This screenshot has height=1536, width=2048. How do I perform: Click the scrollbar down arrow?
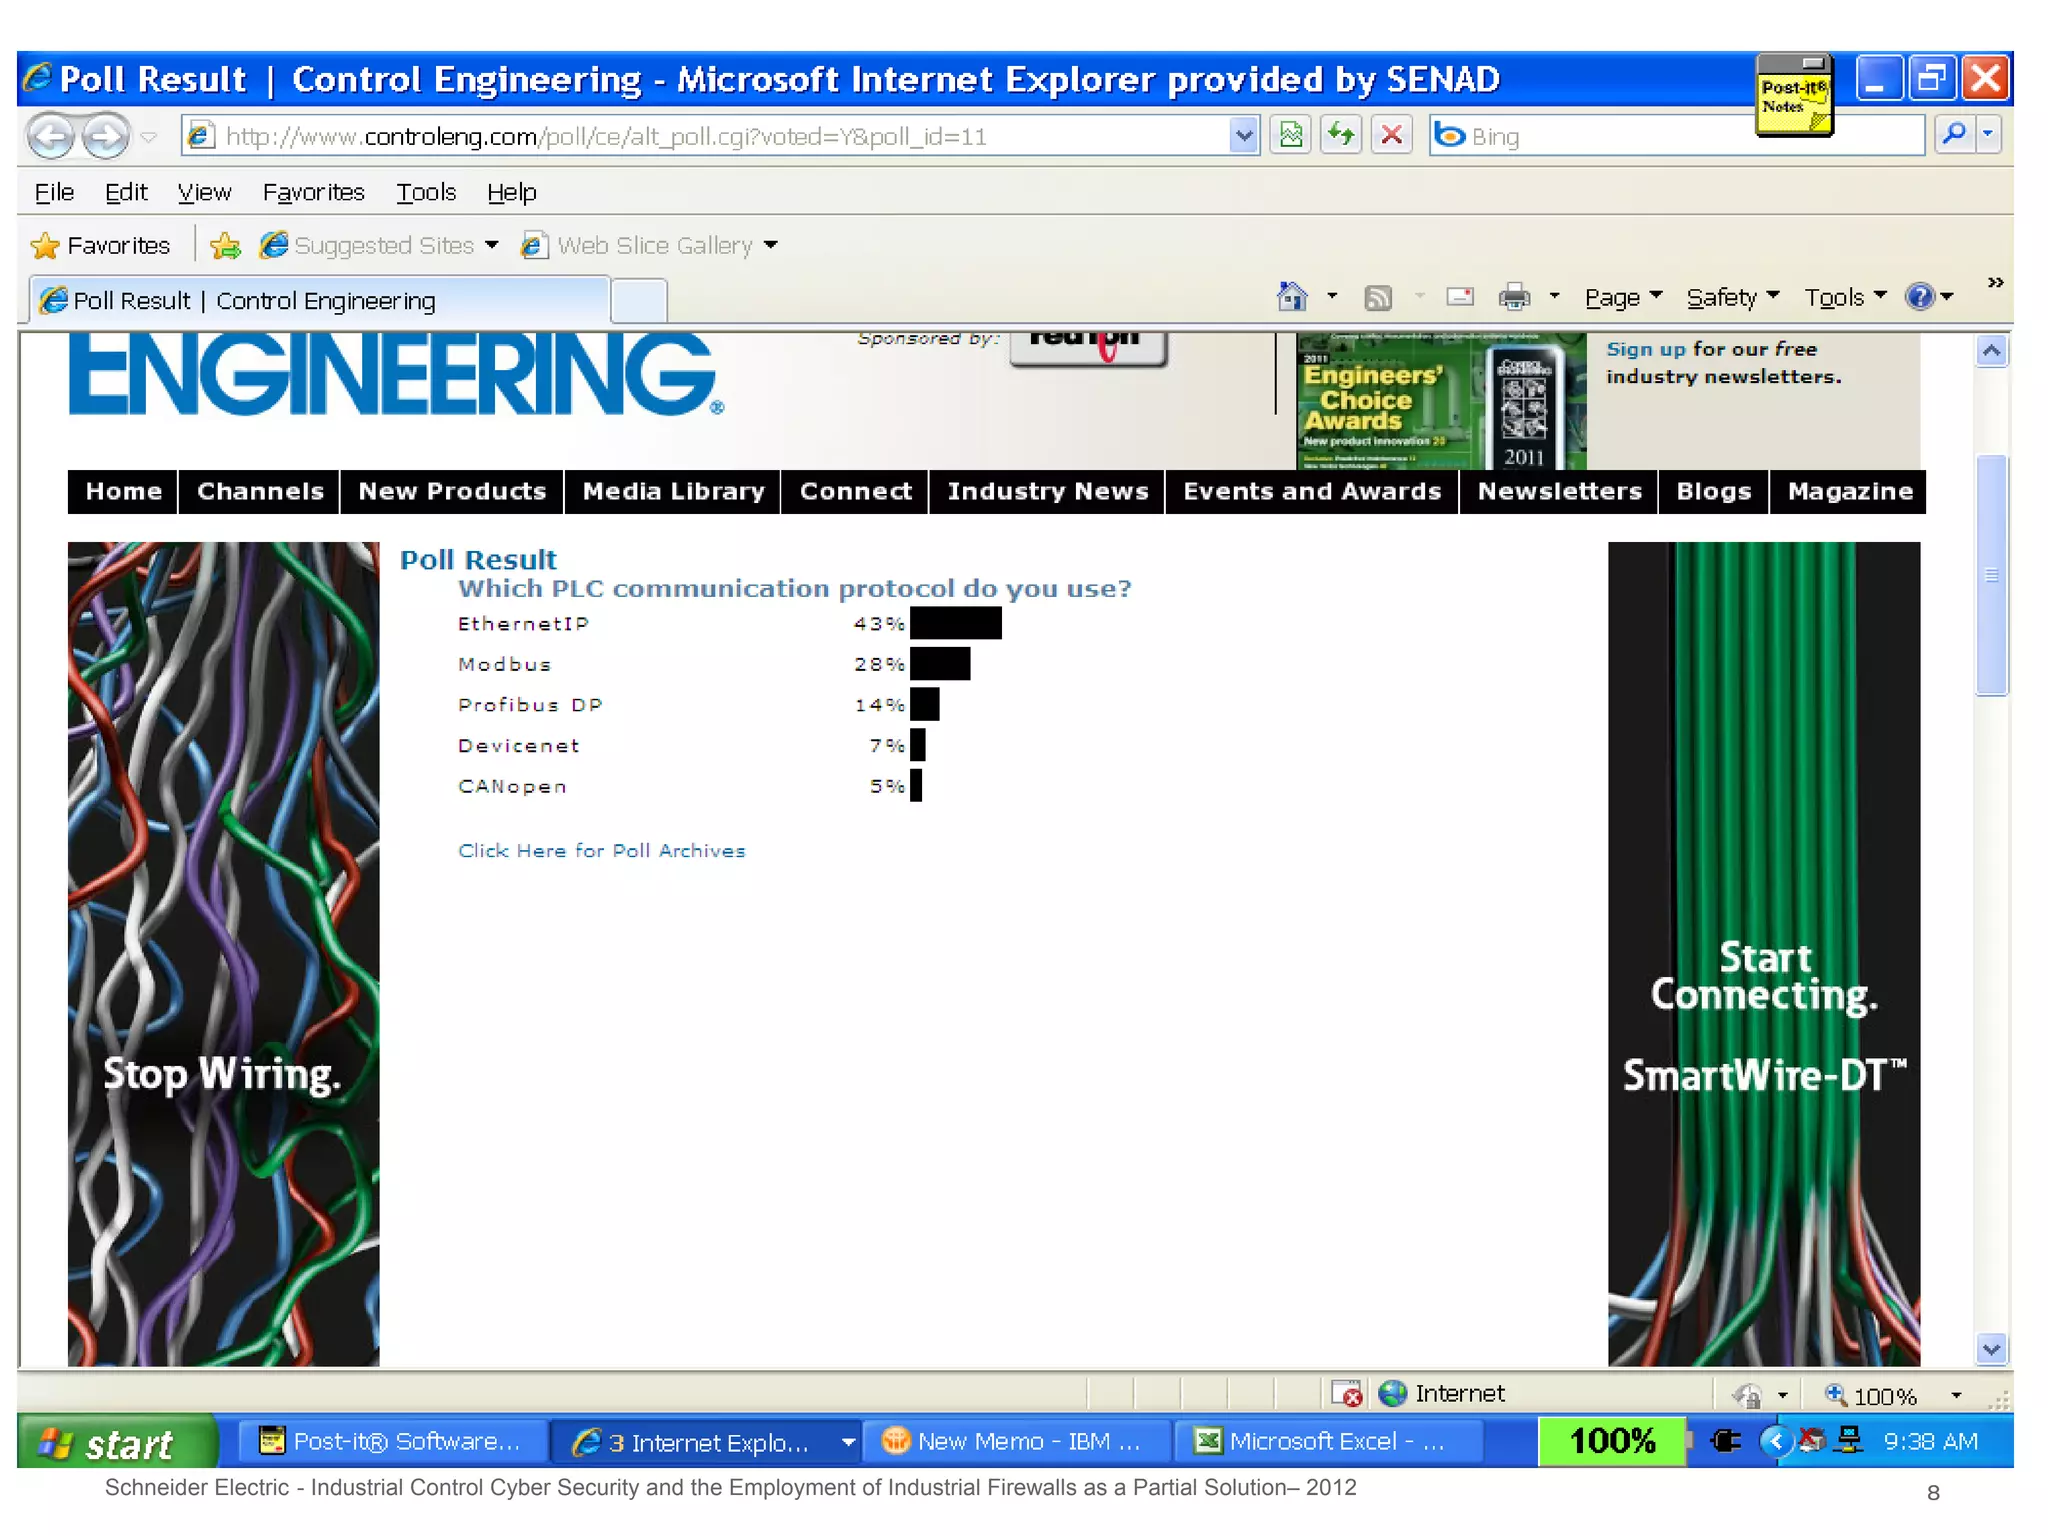pyautogui.click(x=1991, y=1348)
